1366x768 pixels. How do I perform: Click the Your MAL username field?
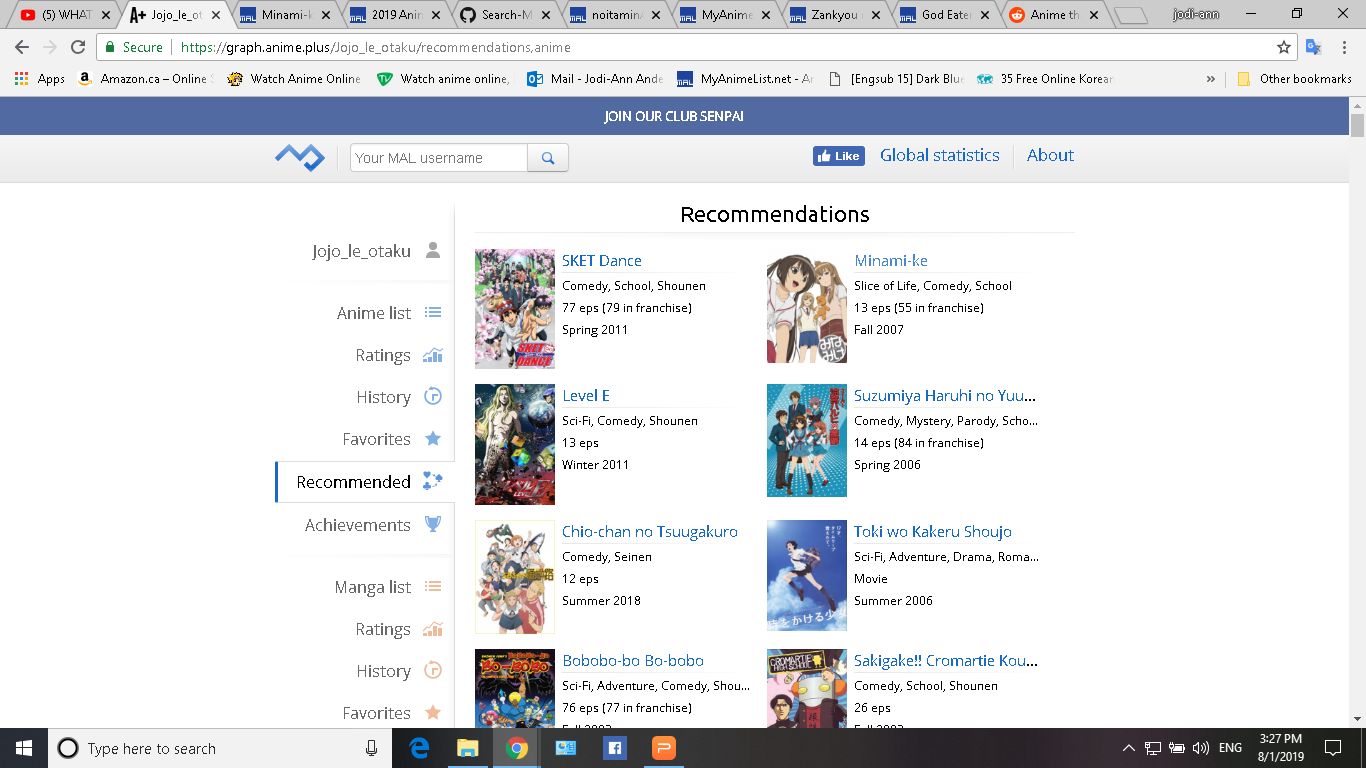438,158
